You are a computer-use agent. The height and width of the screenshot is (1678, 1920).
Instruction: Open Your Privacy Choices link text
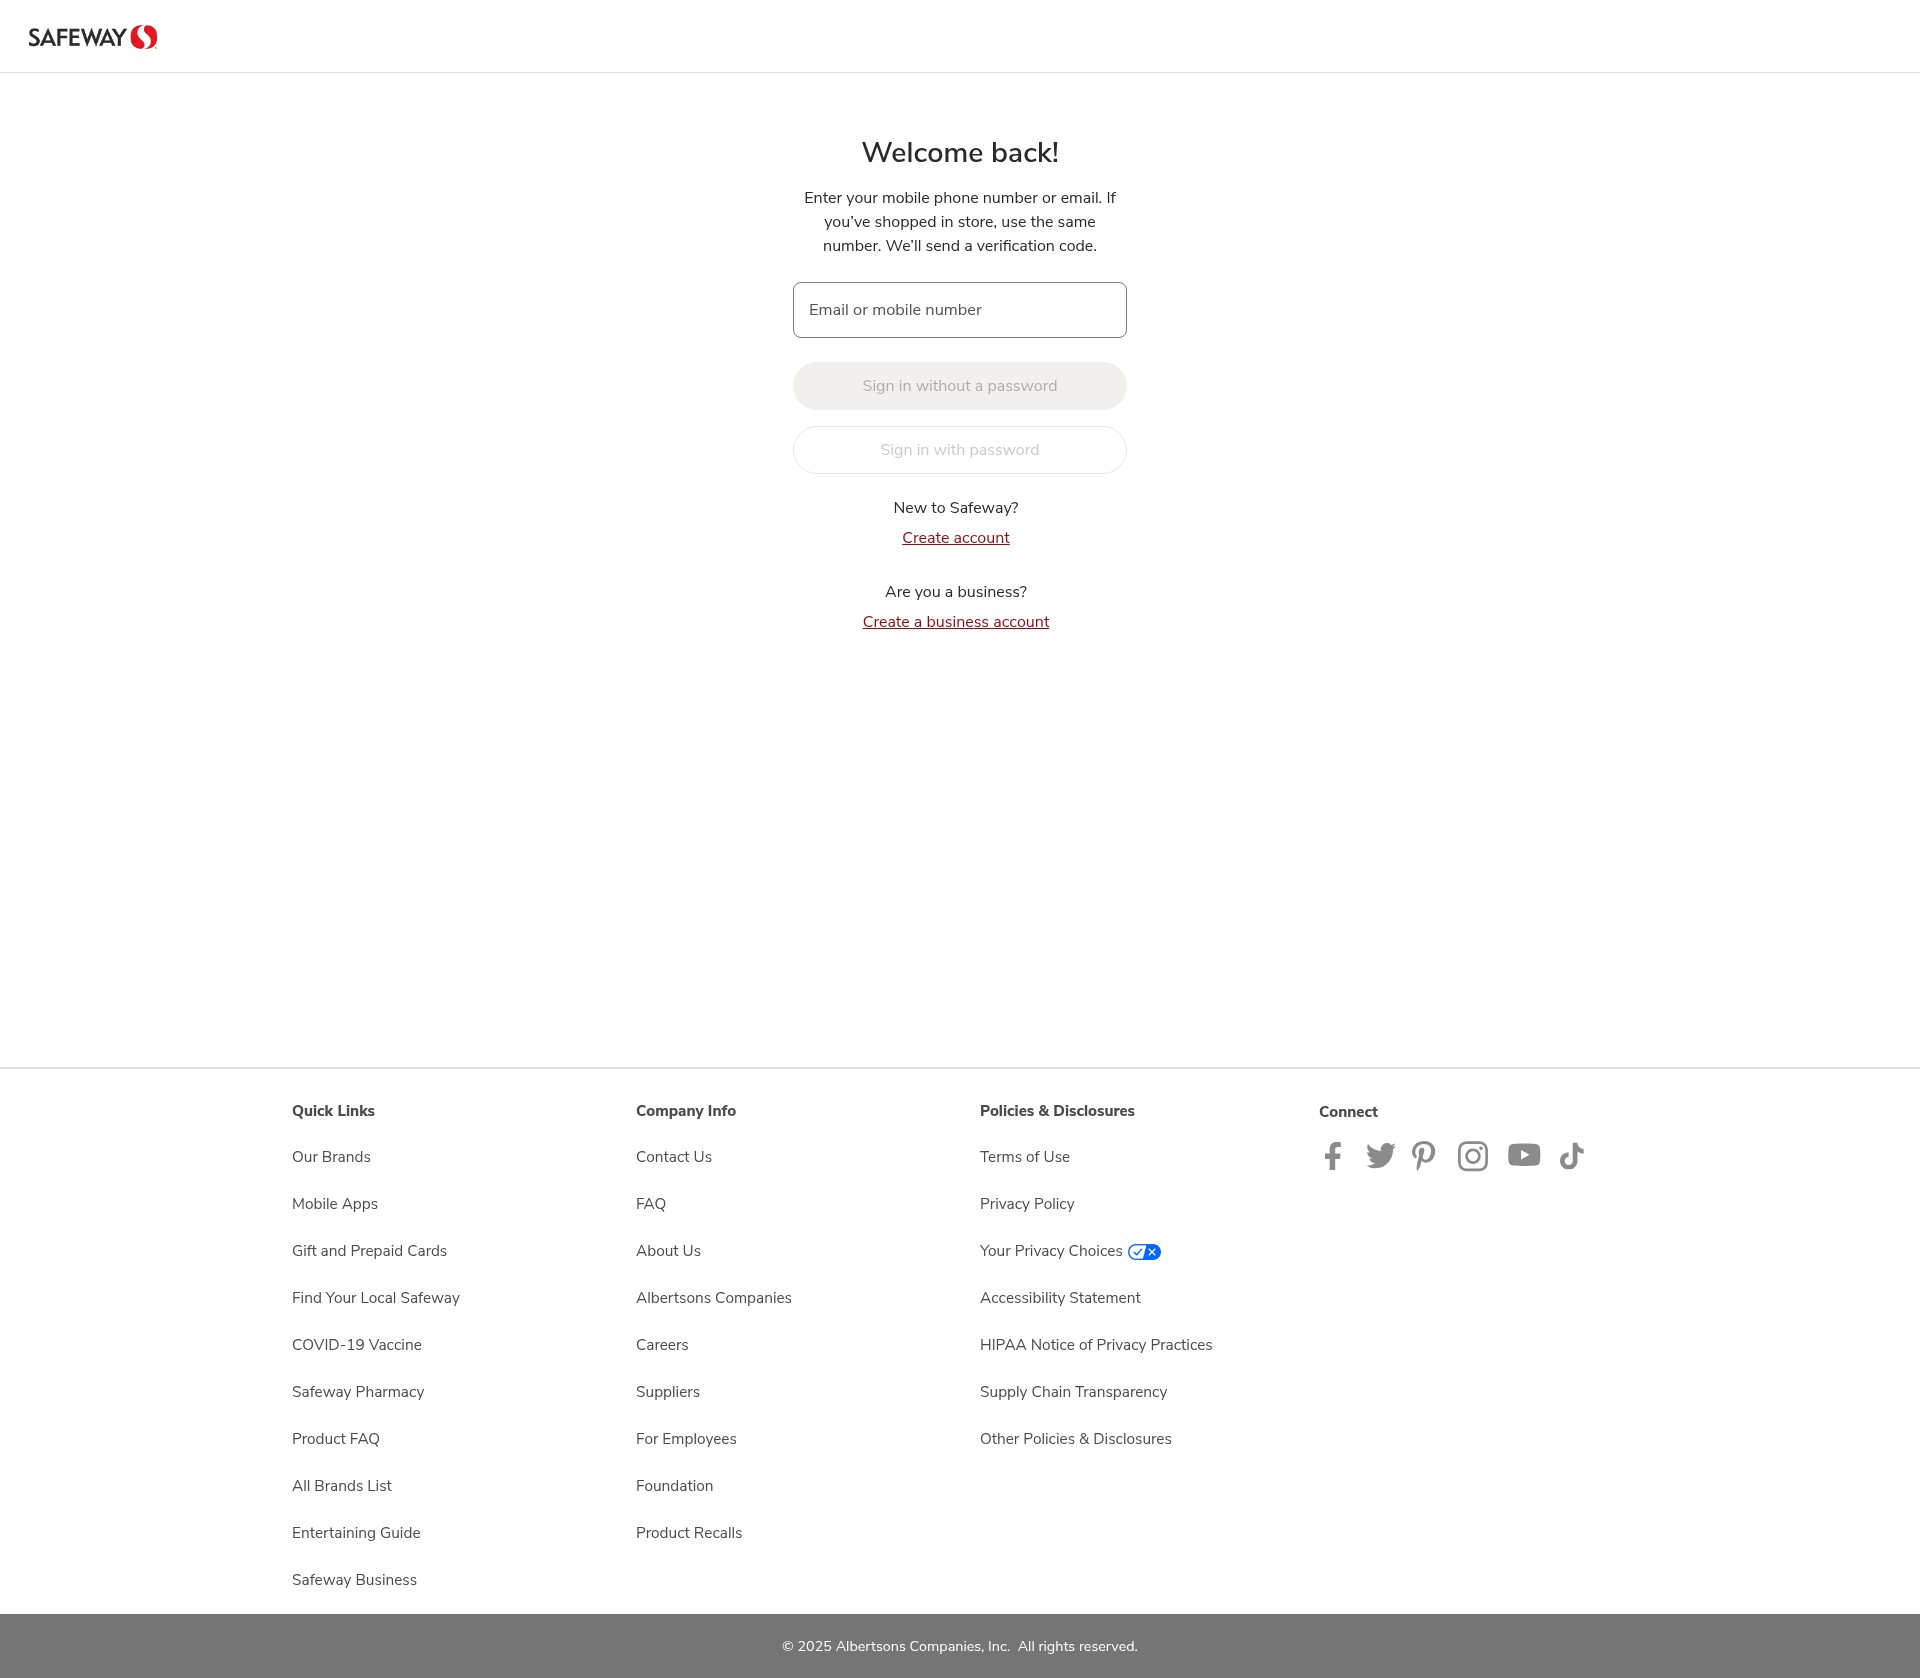[x=1051, y=1251]
